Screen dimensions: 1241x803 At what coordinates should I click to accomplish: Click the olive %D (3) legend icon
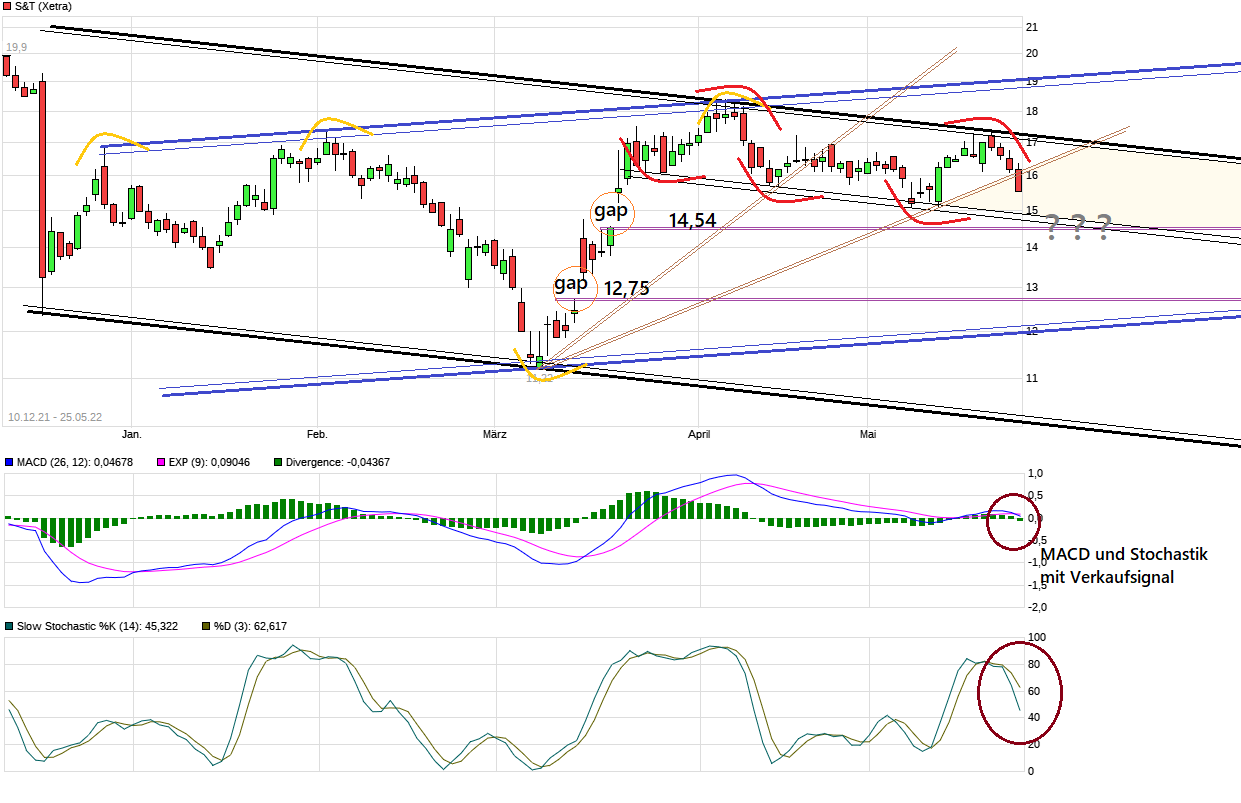click(204, 625)
